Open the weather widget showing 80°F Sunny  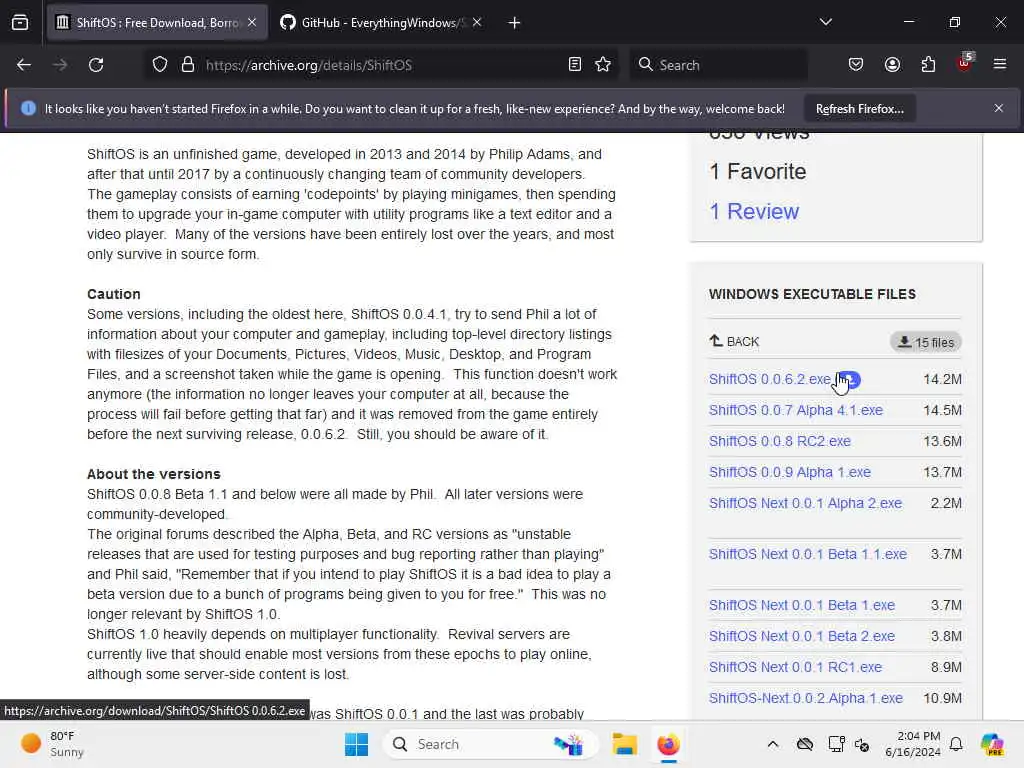click(52, 744)
